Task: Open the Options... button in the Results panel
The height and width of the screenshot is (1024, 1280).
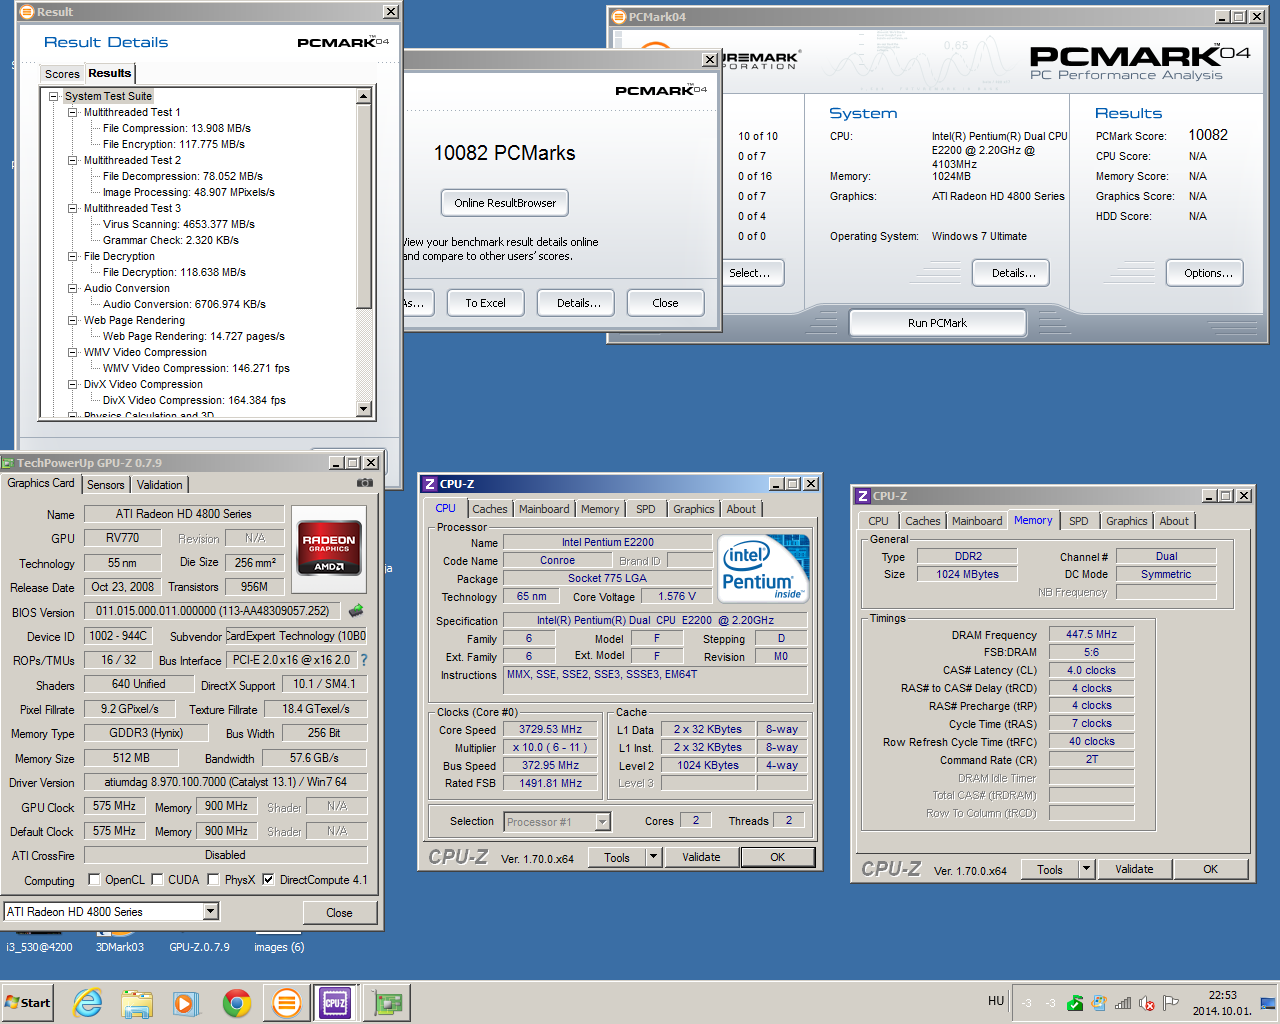Action: pos(1204,273)
